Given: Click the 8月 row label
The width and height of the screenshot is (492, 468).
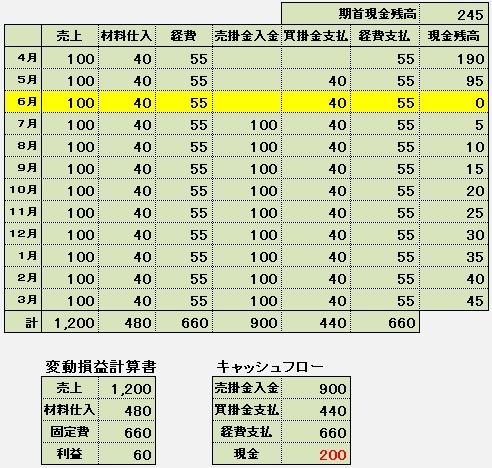Looking at the screenshot, I should (x=23, y=146).
